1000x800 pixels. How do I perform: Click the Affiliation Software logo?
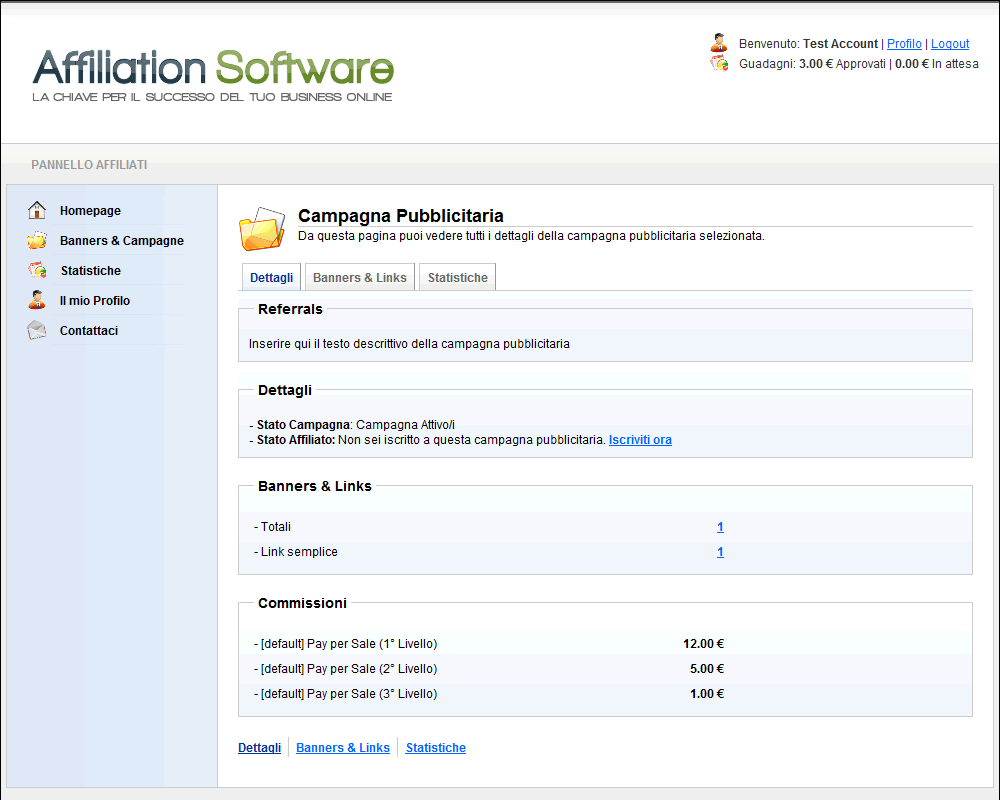click(213, 74)
